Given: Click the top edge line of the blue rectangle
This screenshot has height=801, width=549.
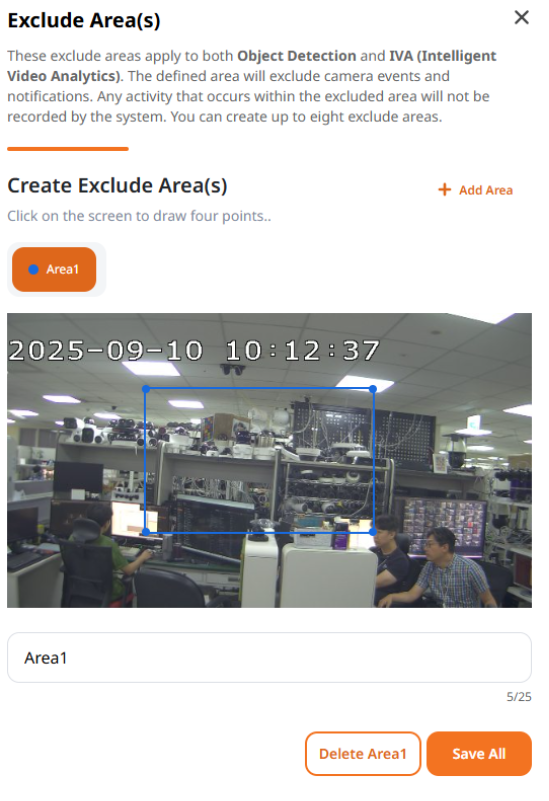Looking at the screenshot, I should (259, 389).
